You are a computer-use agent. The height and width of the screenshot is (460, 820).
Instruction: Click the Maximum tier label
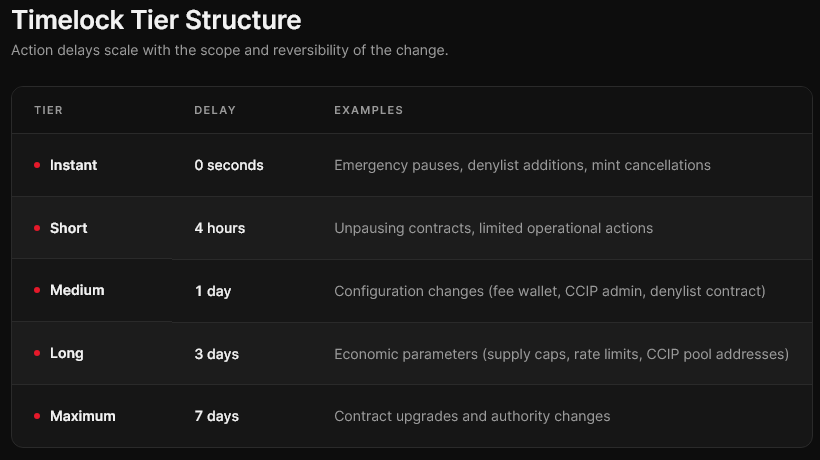pos(83,416)
